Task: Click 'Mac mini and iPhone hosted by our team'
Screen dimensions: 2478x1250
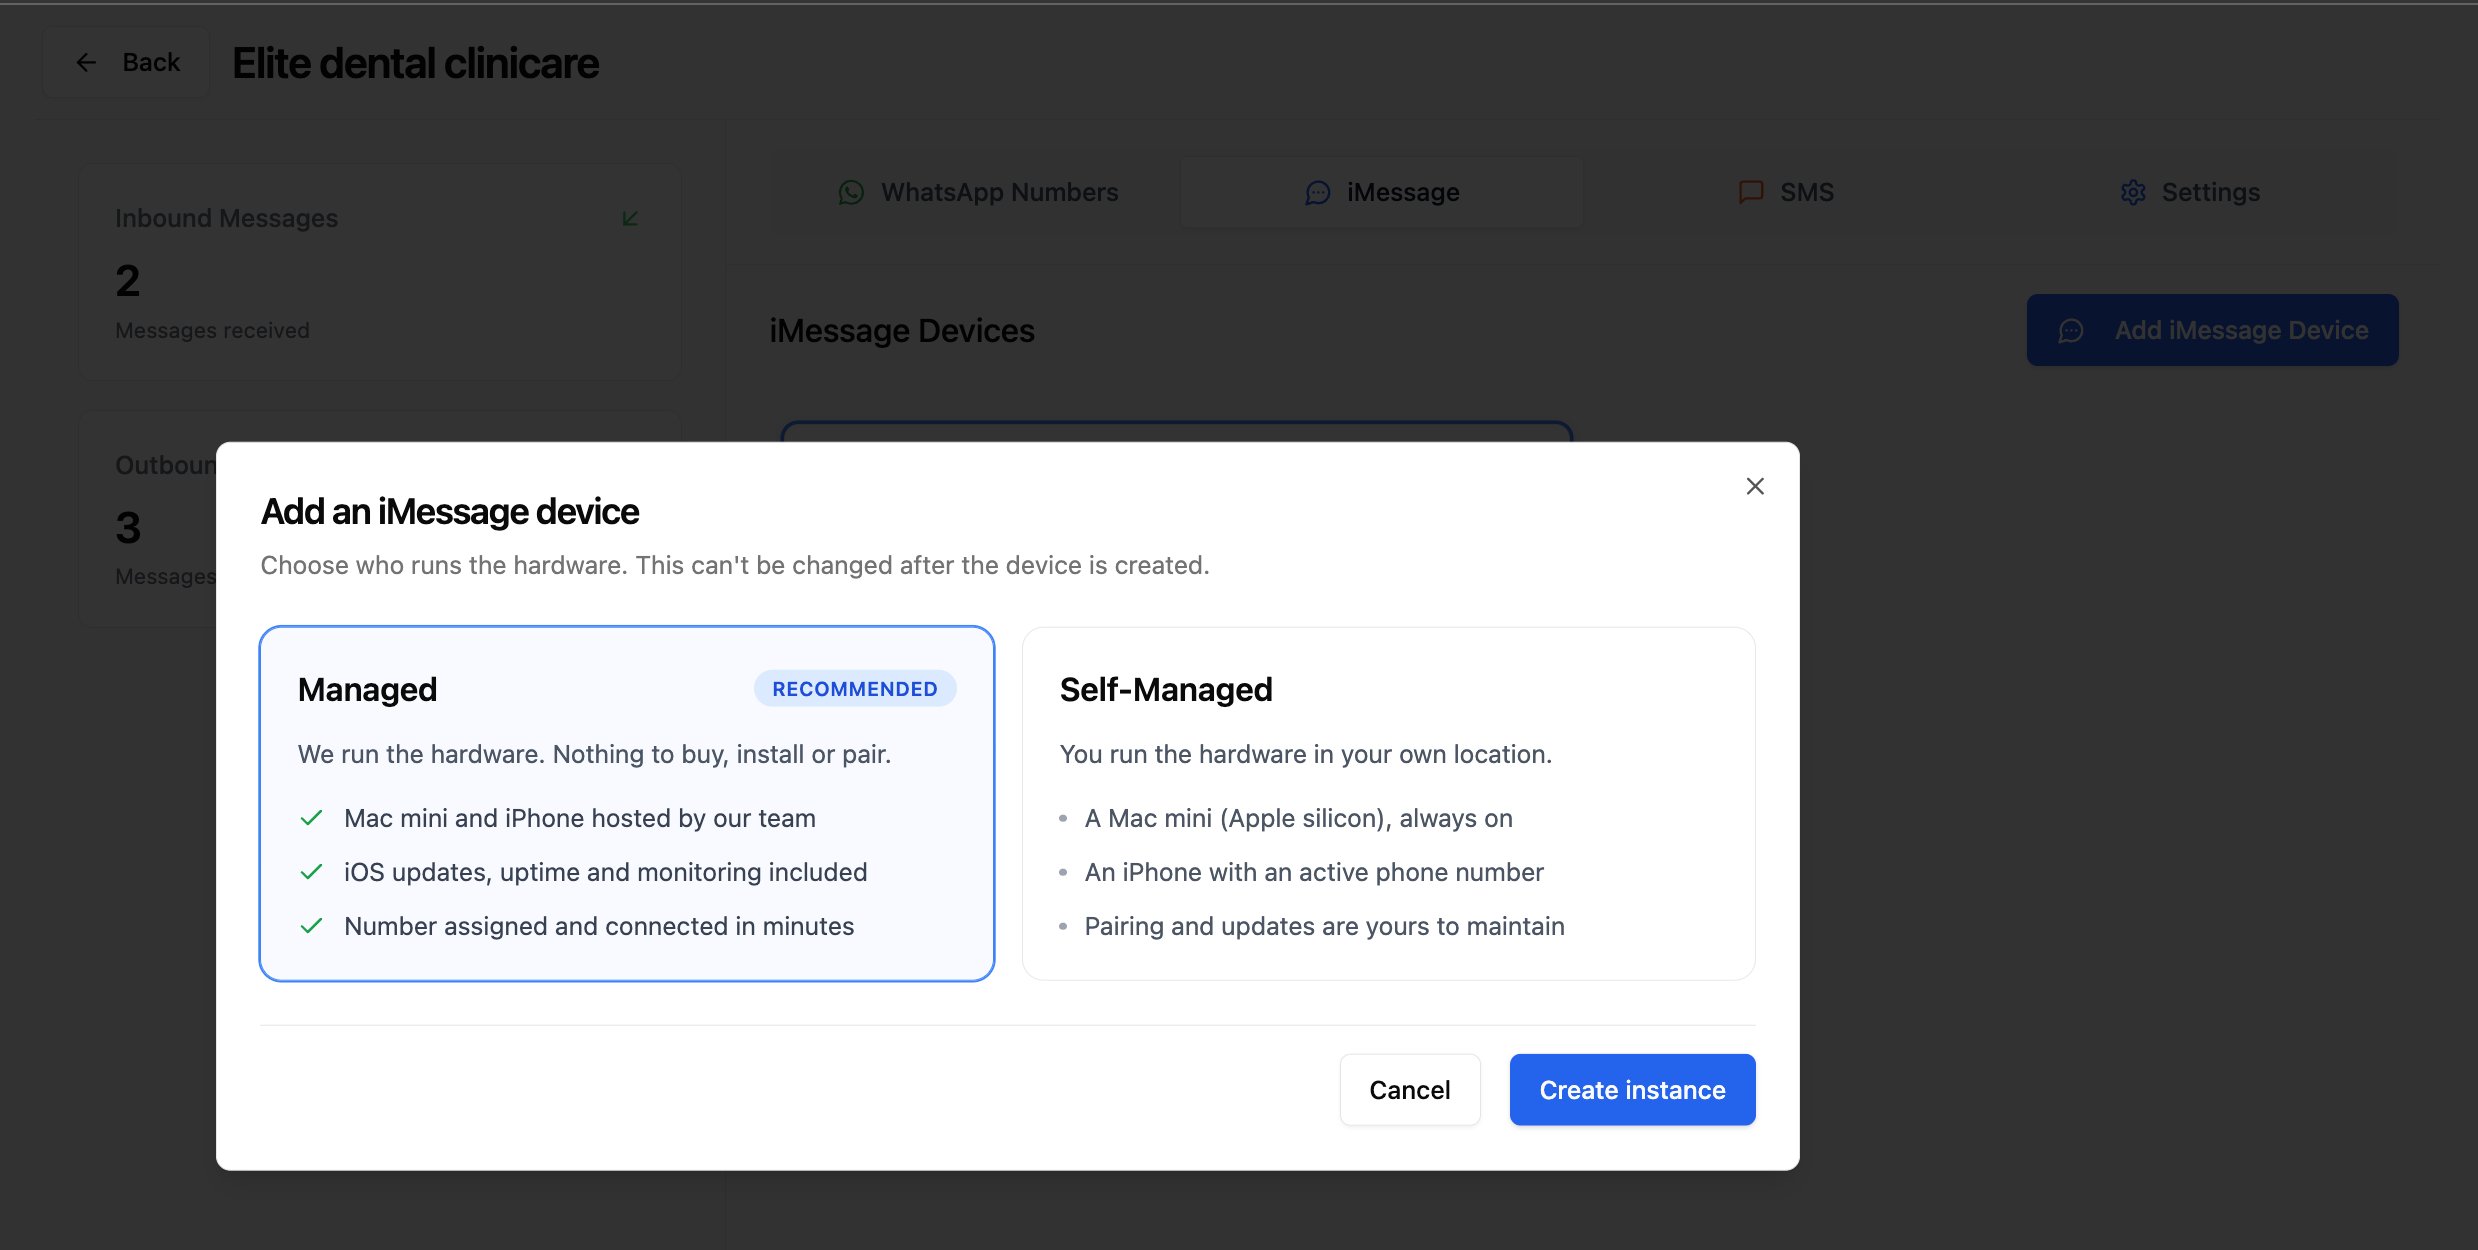Action: pos(580,818)
